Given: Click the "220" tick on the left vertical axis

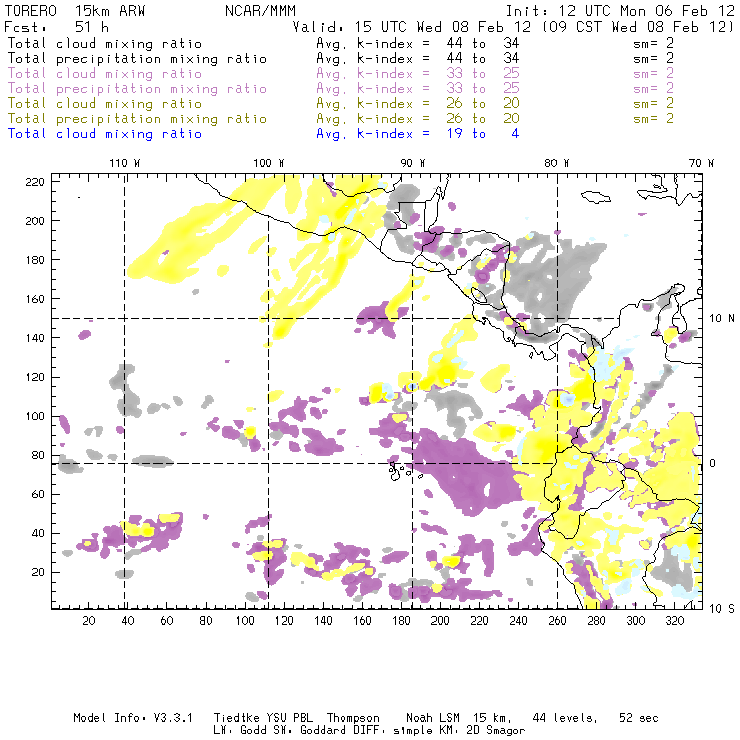Looking at the screenshot, I should (35, 182).
